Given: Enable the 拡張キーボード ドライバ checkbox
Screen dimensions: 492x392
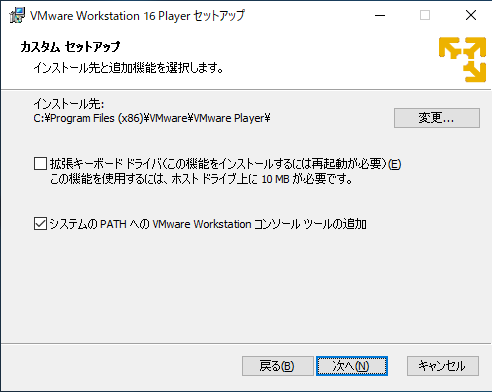Looking at the screenshot, I should click(x=40, y=164).
